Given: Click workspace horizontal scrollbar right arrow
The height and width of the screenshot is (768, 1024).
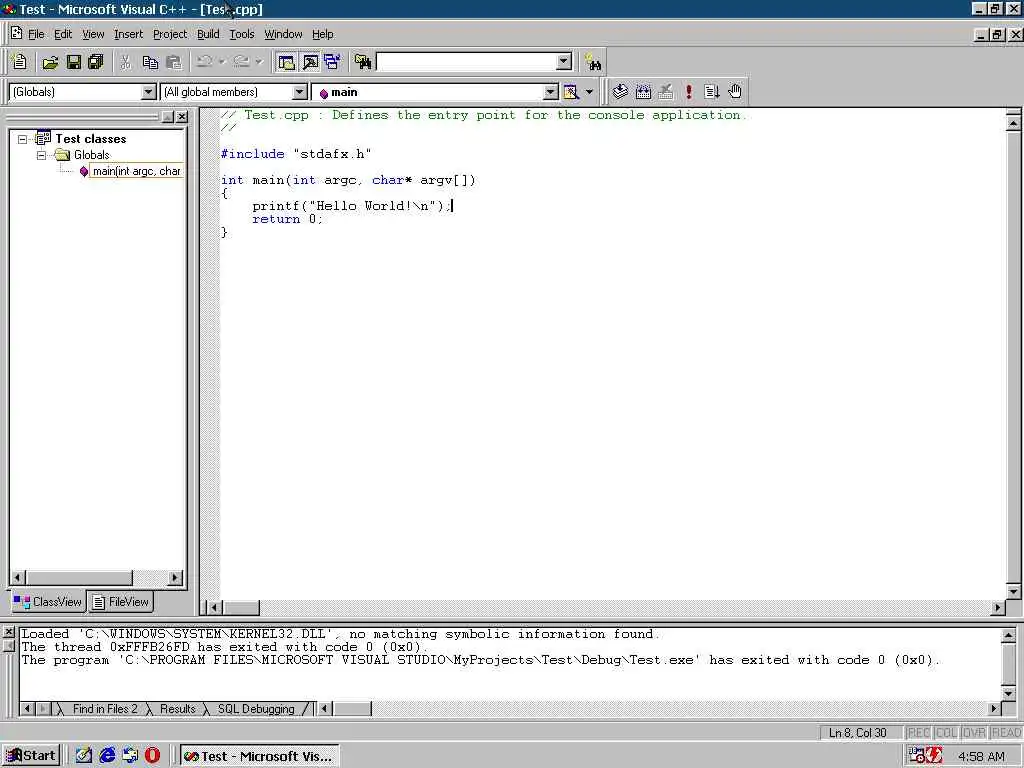Looking at the screenshot, I should coord(175,577).
